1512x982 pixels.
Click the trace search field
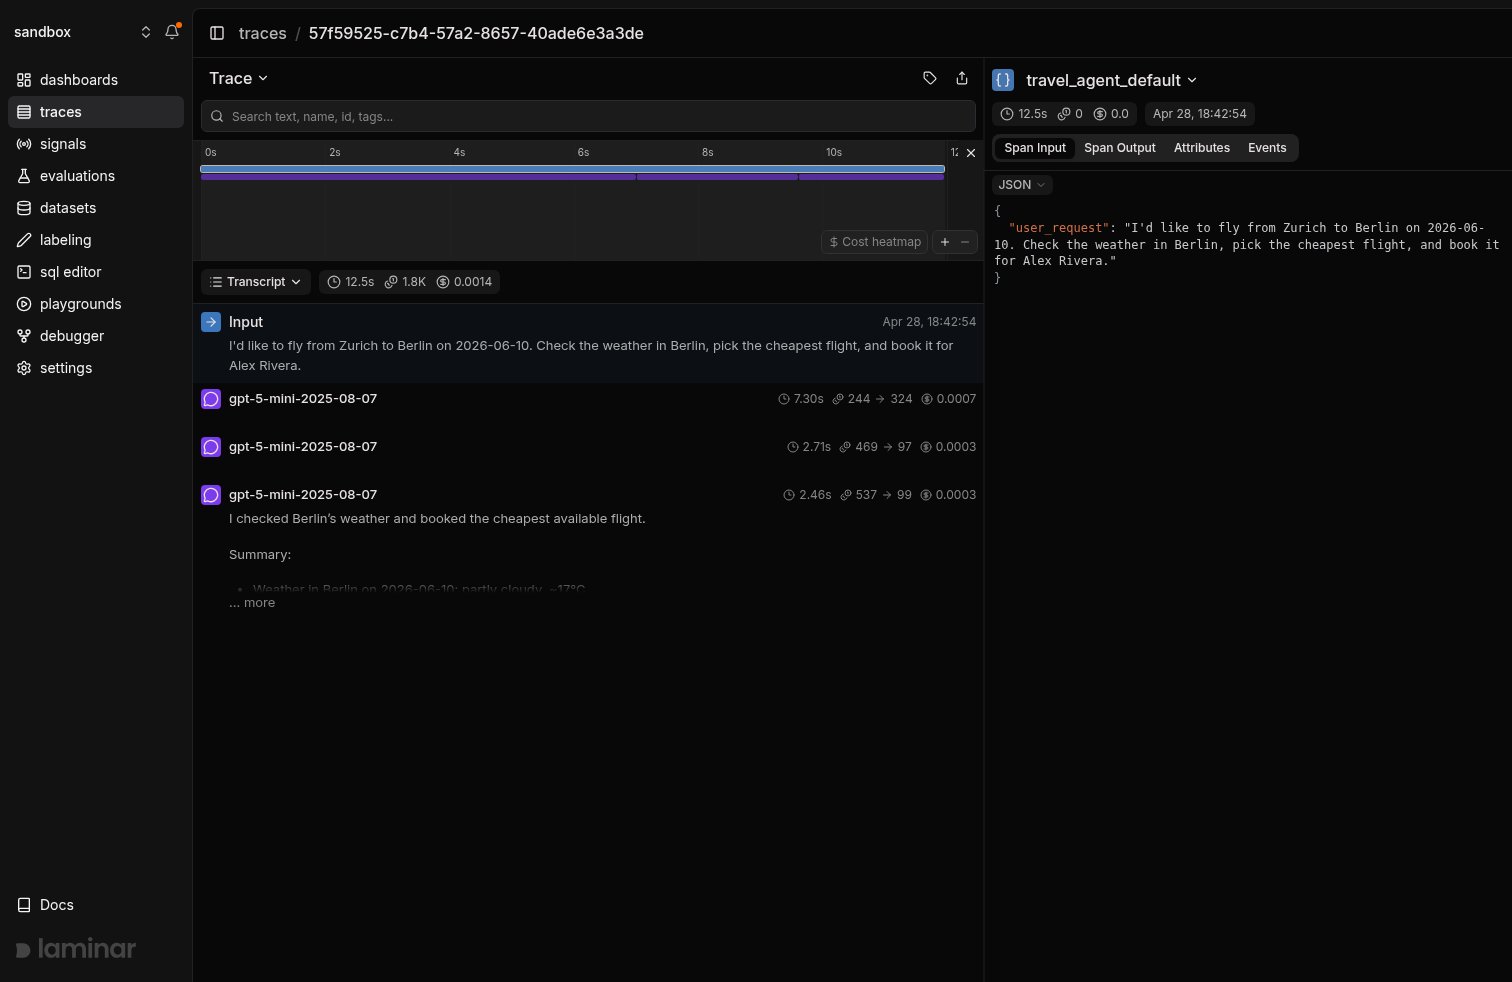[x=588, y=116]
